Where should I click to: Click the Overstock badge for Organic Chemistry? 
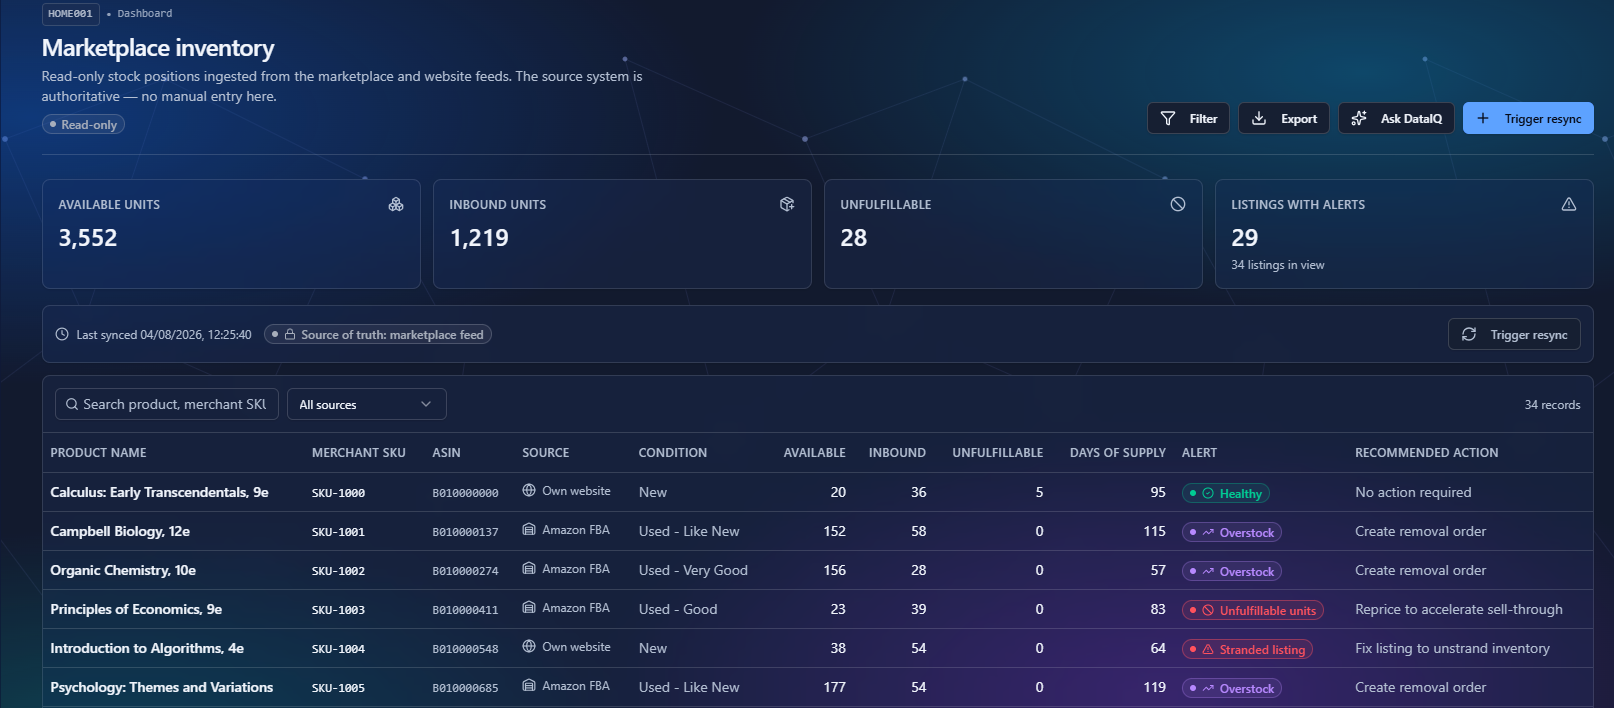(x=1232, y=571)
